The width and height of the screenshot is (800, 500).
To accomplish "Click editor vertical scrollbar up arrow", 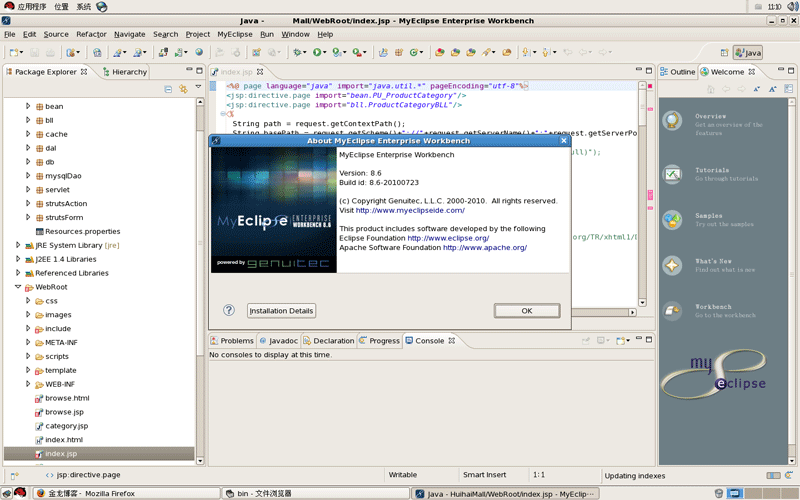I will (642, 85).
